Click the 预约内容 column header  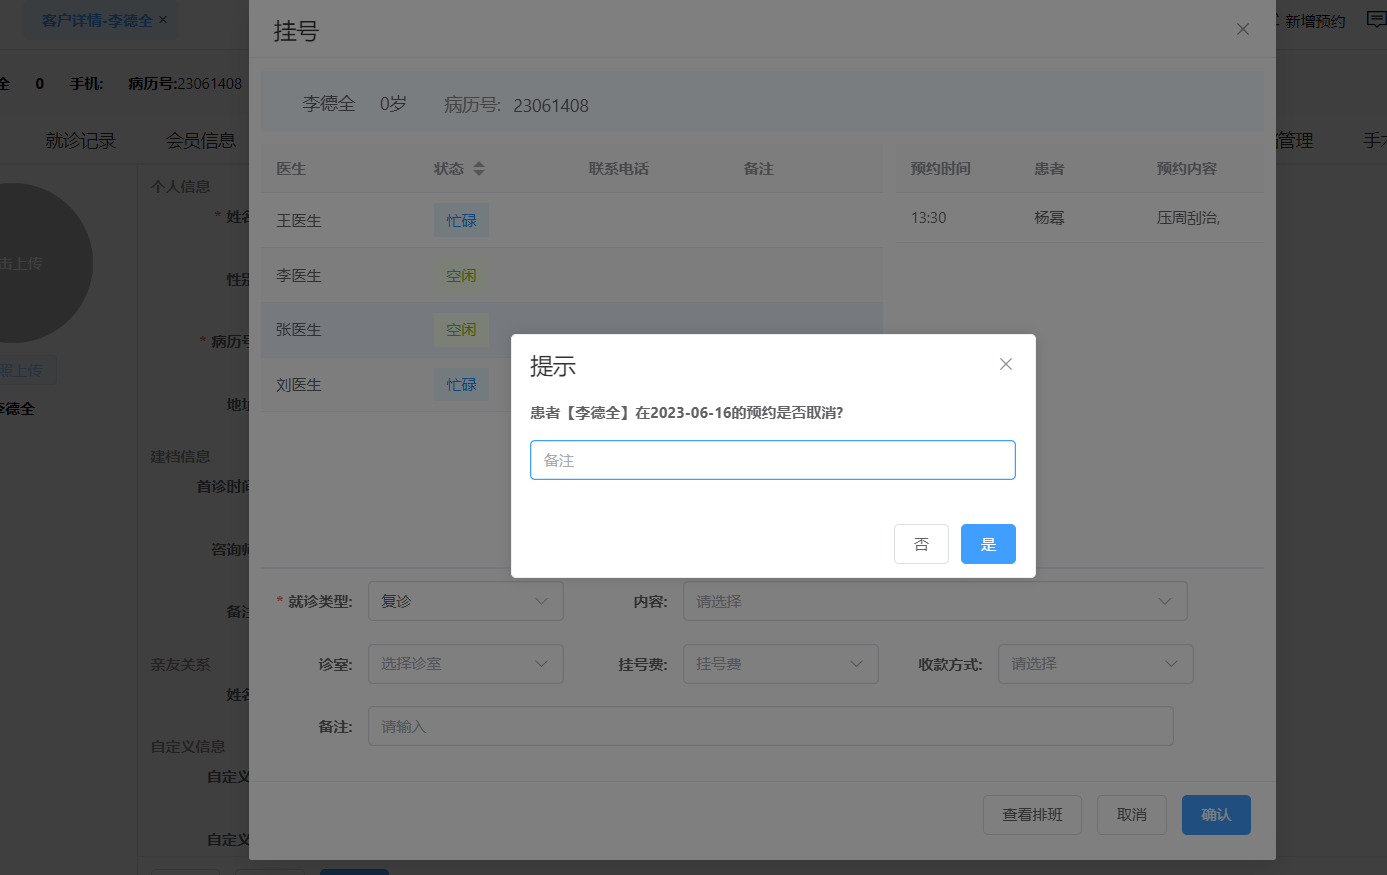[x=1186, y=169]
